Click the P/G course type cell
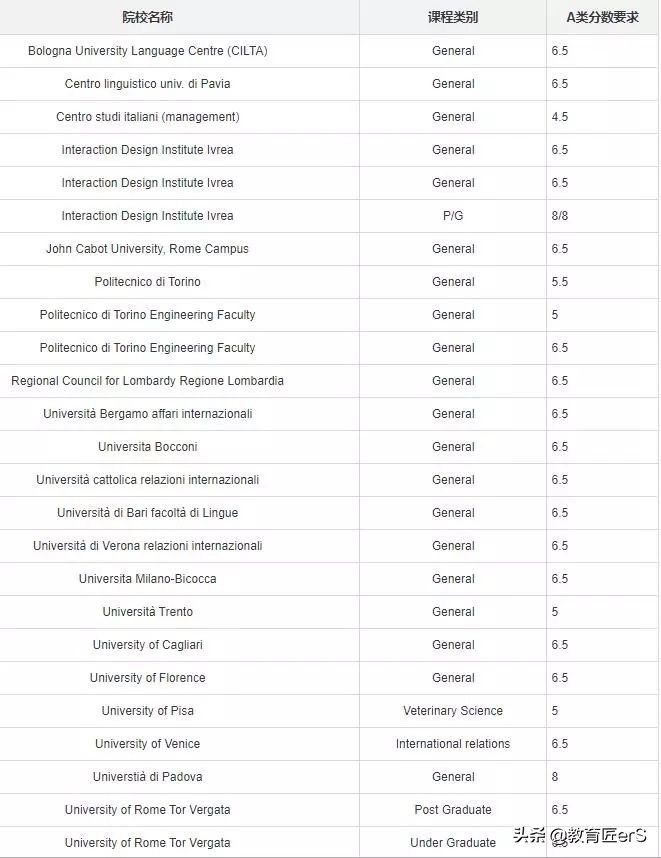This screenshot has height=858, width=661. pyautogui.click(x=453, y=216)
